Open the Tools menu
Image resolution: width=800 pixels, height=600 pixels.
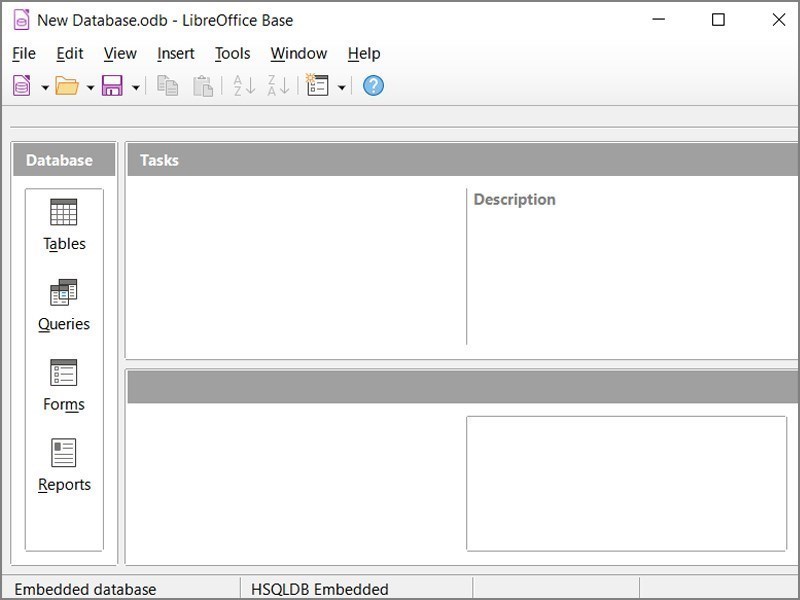click(x=232, y=54)
